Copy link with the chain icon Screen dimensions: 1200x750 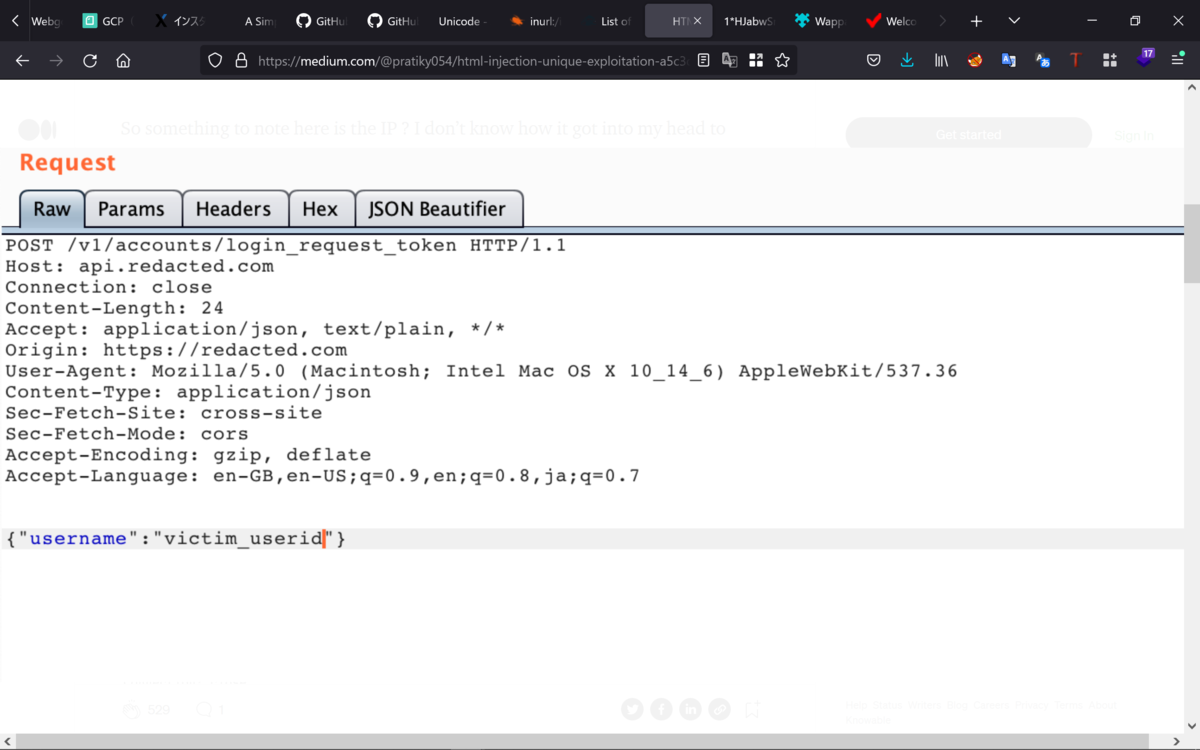pos(720,709)
